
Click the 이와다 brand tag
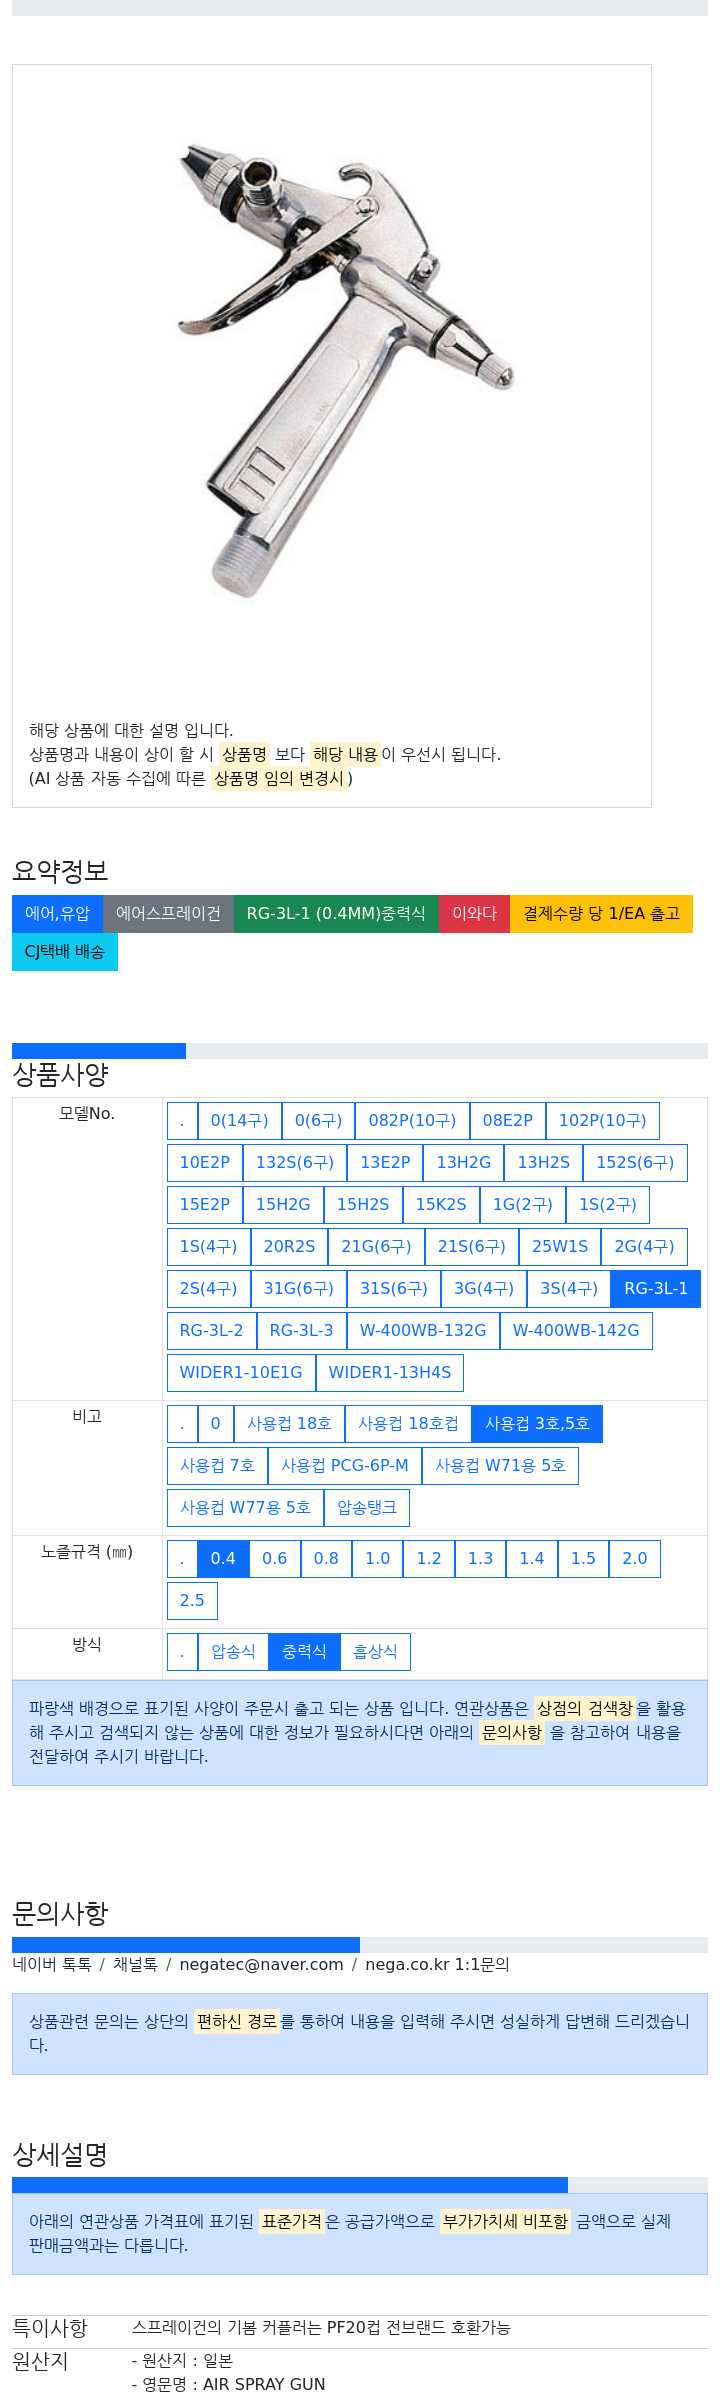pyautogui.click(x=474, y=914)
